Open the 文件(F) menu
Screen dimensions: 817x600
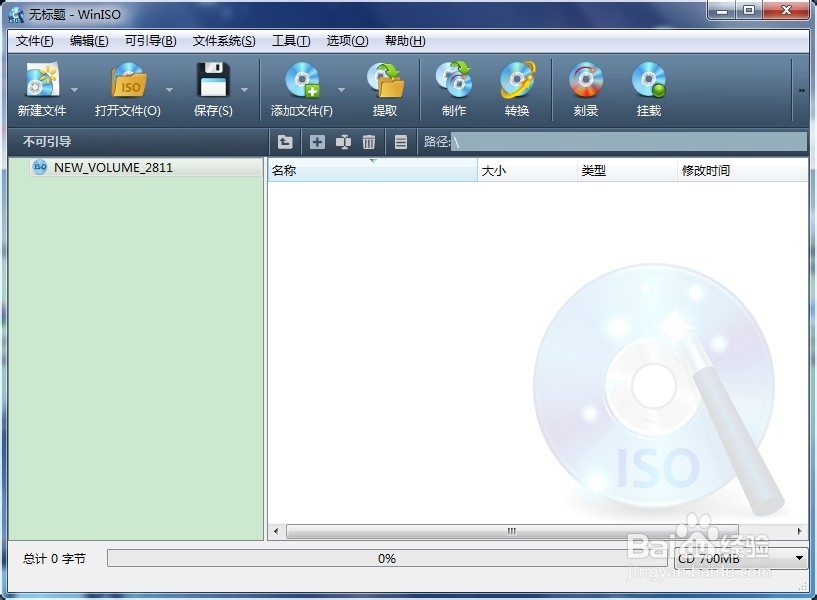34,41
